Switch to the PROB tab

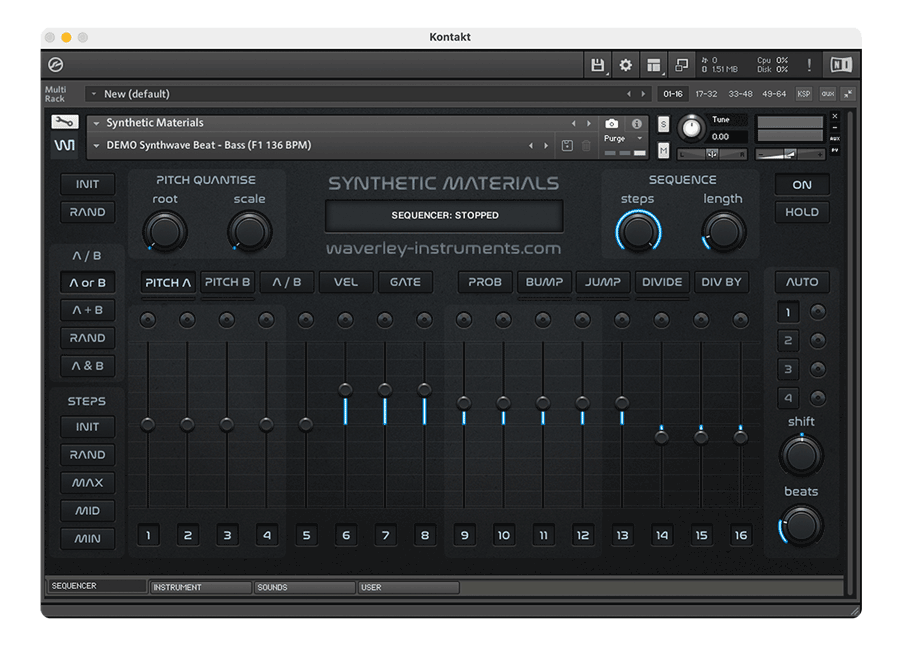(x=485, y=282)
